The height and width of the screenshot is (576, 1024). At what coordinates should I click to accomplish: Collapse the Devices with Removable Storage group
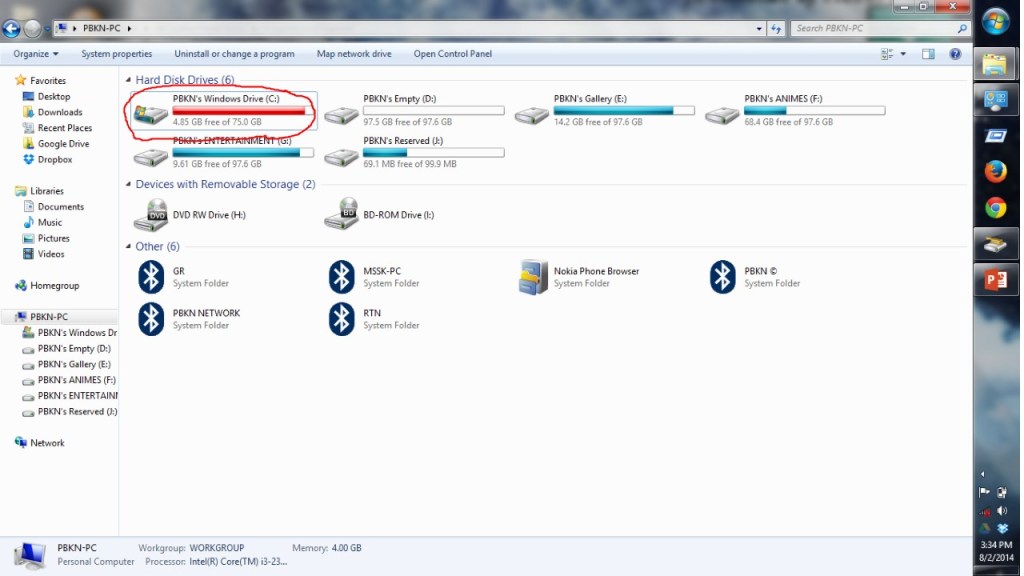[128, 185]
